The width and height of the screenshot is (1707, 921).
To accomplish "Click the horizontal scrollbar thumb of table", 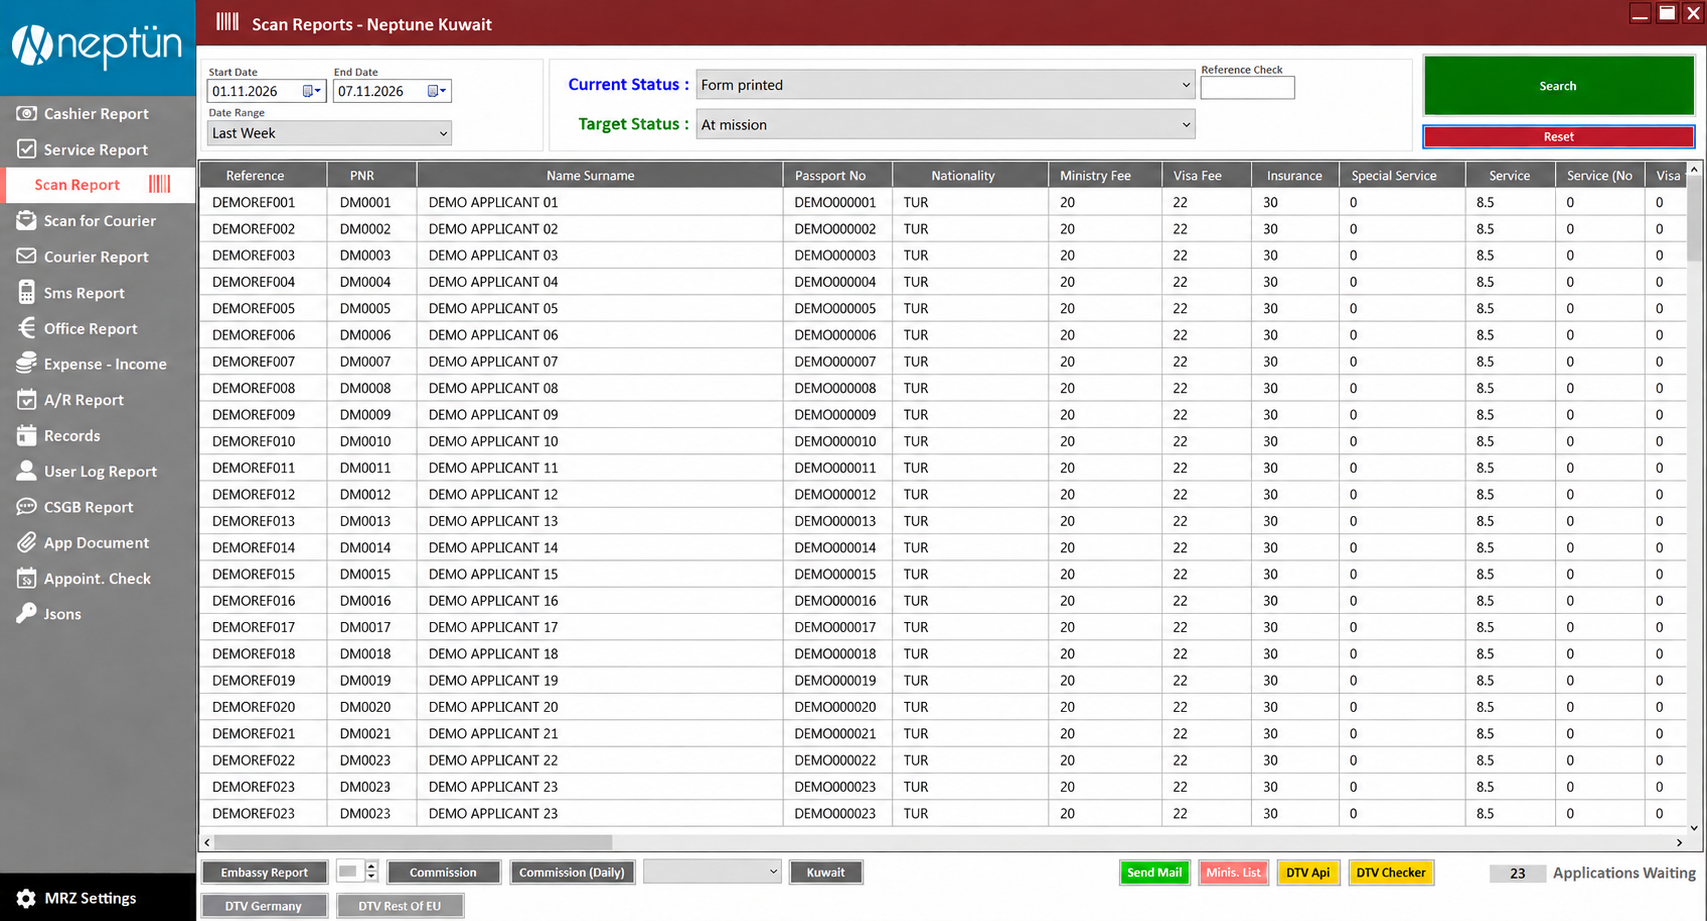I will click(413, 842).
